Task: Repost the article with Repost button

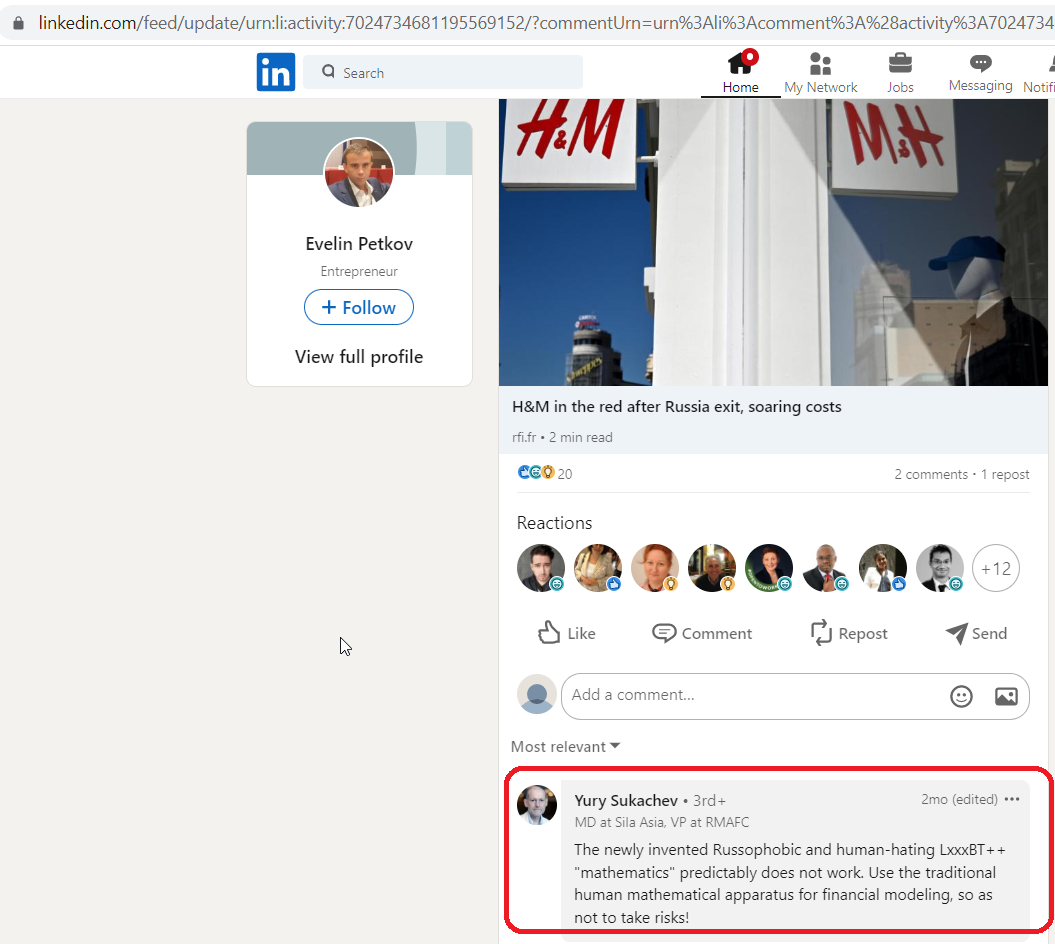Action: pos(848,633)
